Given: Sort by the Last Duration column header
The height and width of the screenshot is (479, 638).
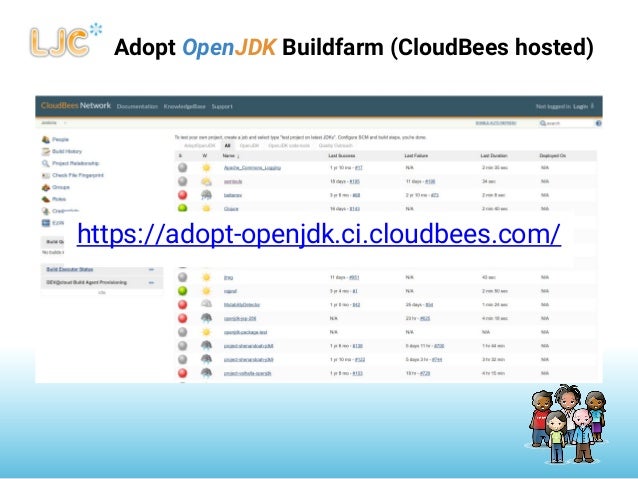Looking at the screenshot, I should (494, 156).
